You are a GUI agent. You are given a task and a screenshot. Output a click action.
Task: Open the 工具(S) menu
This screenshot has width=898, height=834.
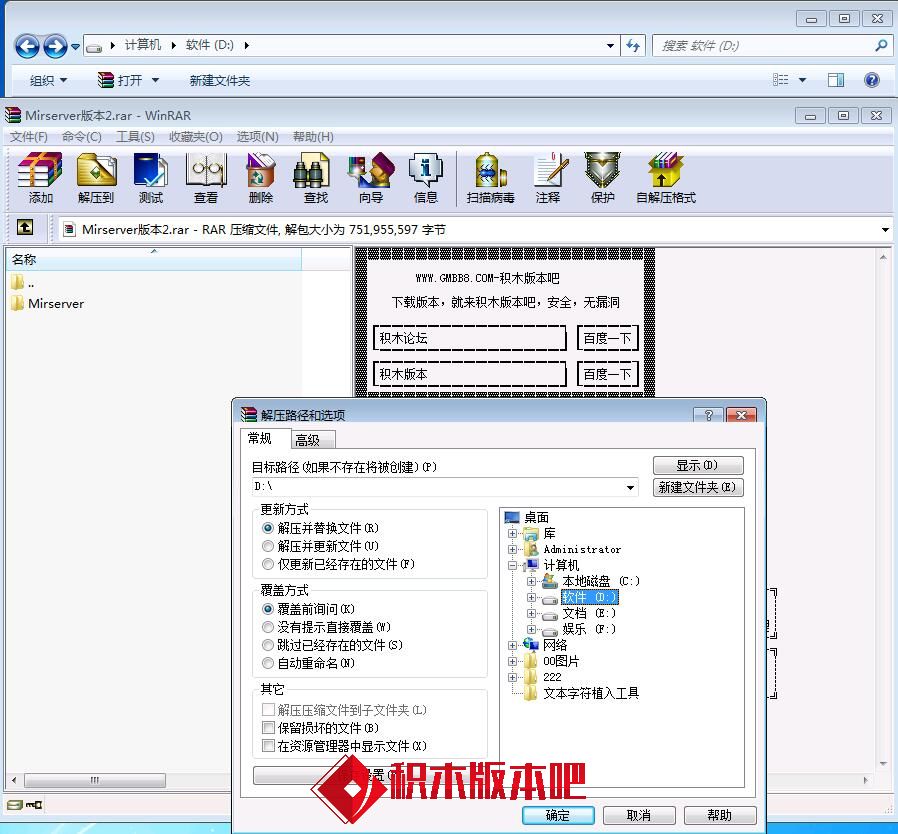click(x=135, y=136)
